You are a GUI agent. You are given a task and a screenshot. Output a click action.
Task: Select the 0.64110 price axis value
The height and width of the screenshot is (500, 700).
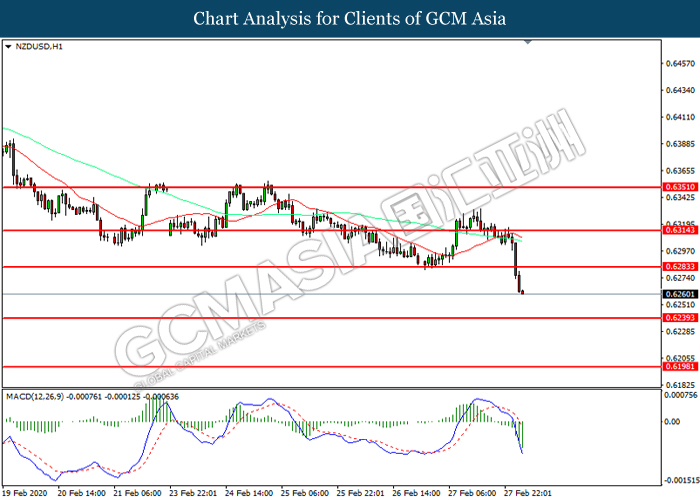tap(680, 117)
